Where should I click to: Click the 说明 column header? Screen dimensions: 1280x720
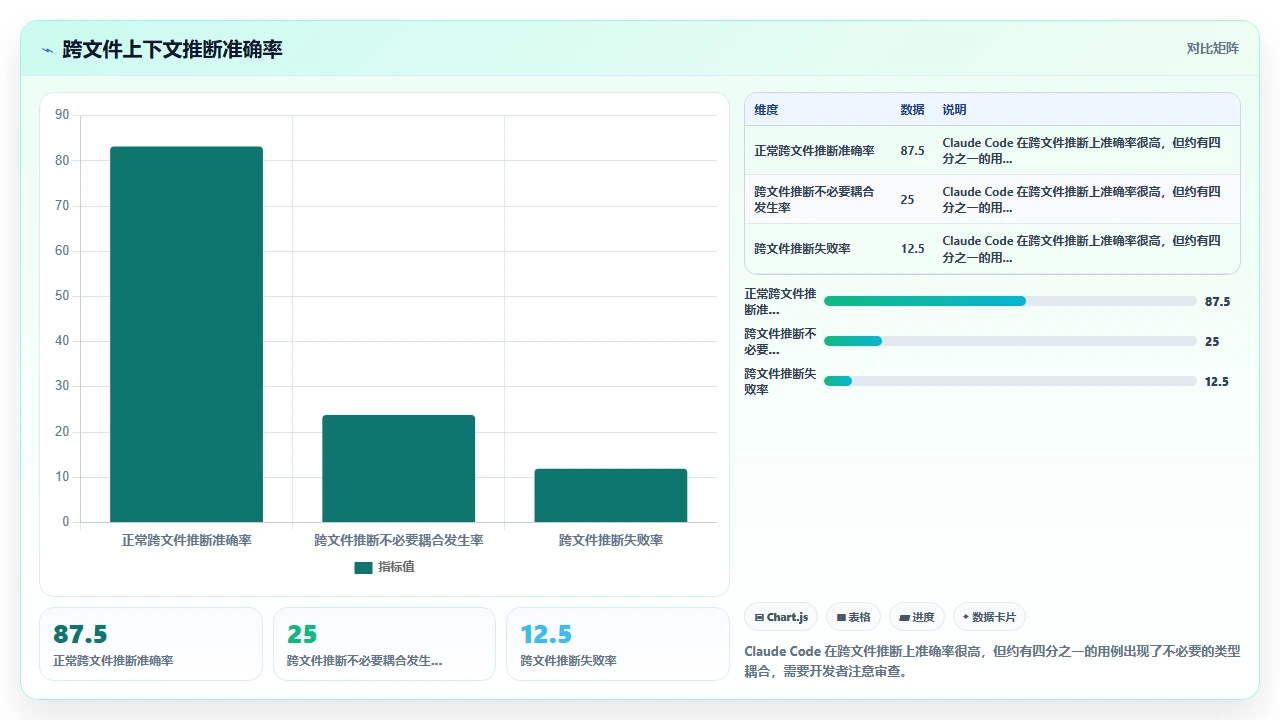954,110
